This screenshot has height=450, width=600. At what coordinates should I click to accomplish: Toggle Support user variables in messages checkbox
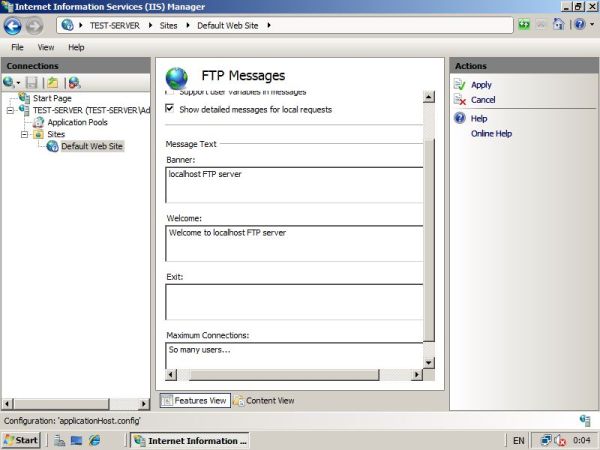[x=170, y=92]
